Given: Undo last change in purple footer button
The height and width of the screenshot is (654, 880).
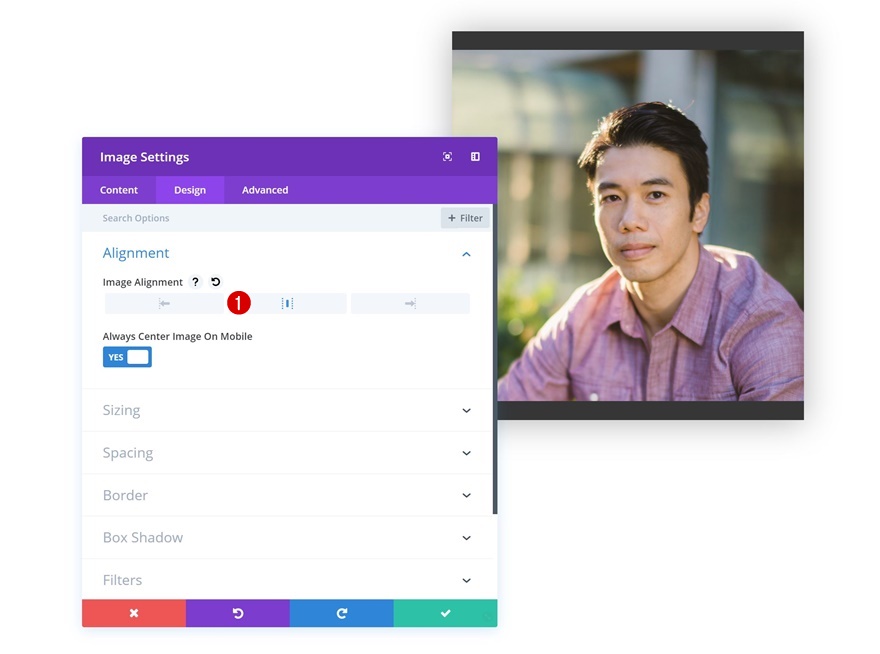Looking at the screenshot, I should point(238,613).
